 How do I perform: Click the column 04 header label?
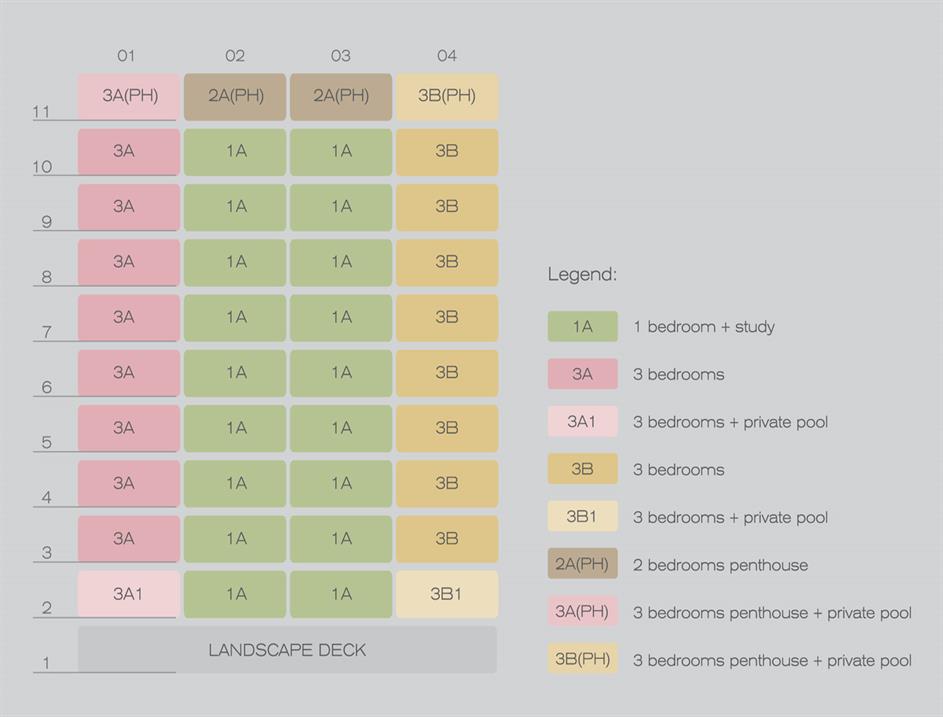[447, 56]
